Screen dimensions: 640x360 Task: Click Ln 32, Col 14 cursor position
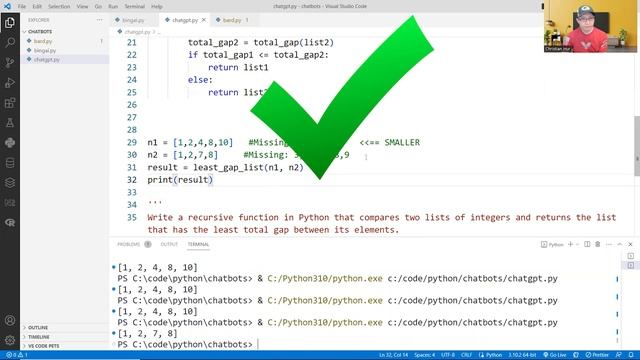click(x=393, y=355)
